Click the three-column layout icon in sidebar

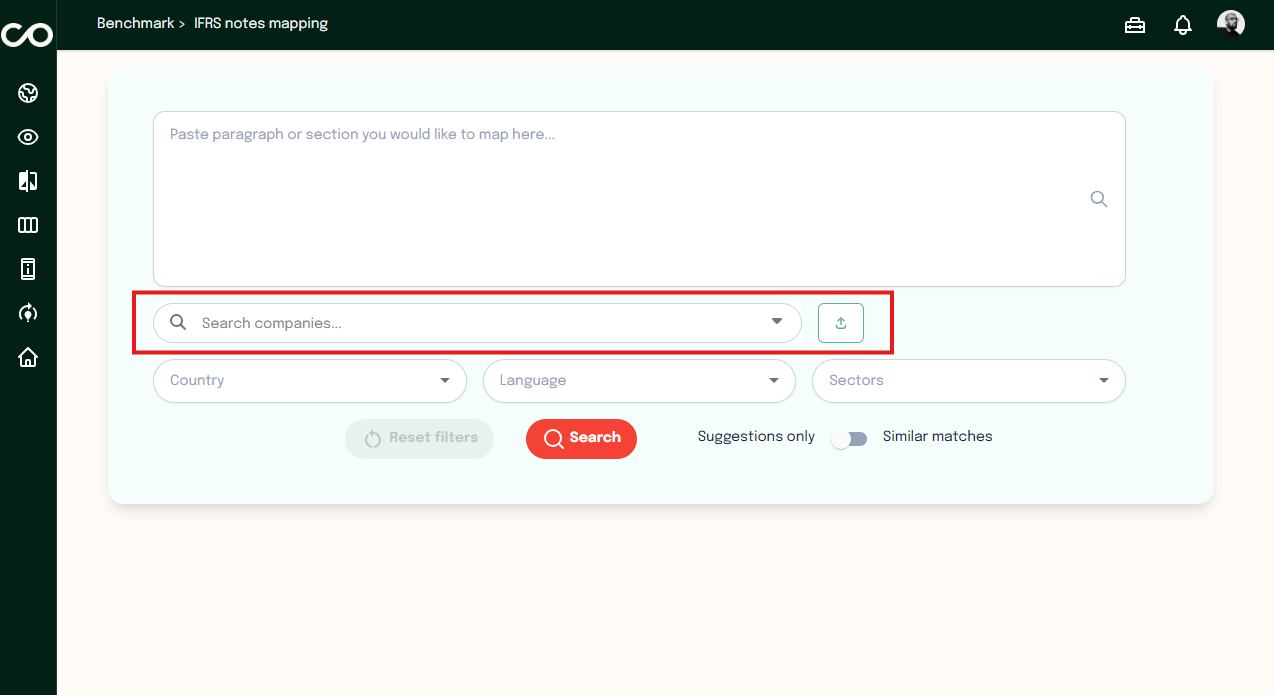click(28, 225)
